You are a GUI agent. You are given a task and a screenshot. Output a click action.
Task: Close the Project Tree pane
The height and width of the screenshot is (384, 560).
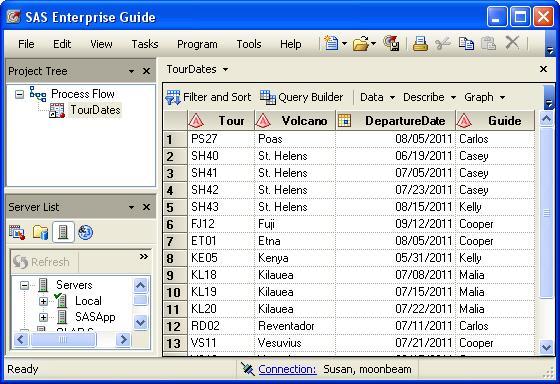point(146,71)
